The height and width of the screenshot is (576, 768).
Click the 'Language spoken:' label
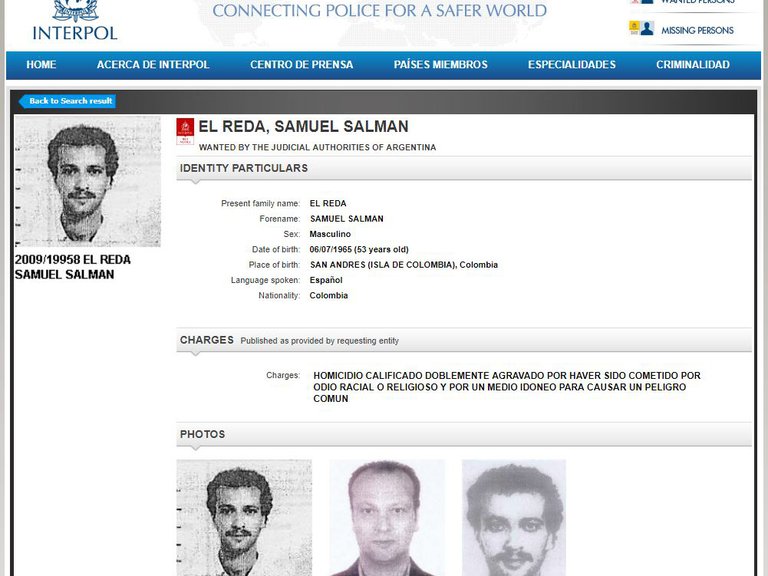pyautogui.click(x=265, y=280)
